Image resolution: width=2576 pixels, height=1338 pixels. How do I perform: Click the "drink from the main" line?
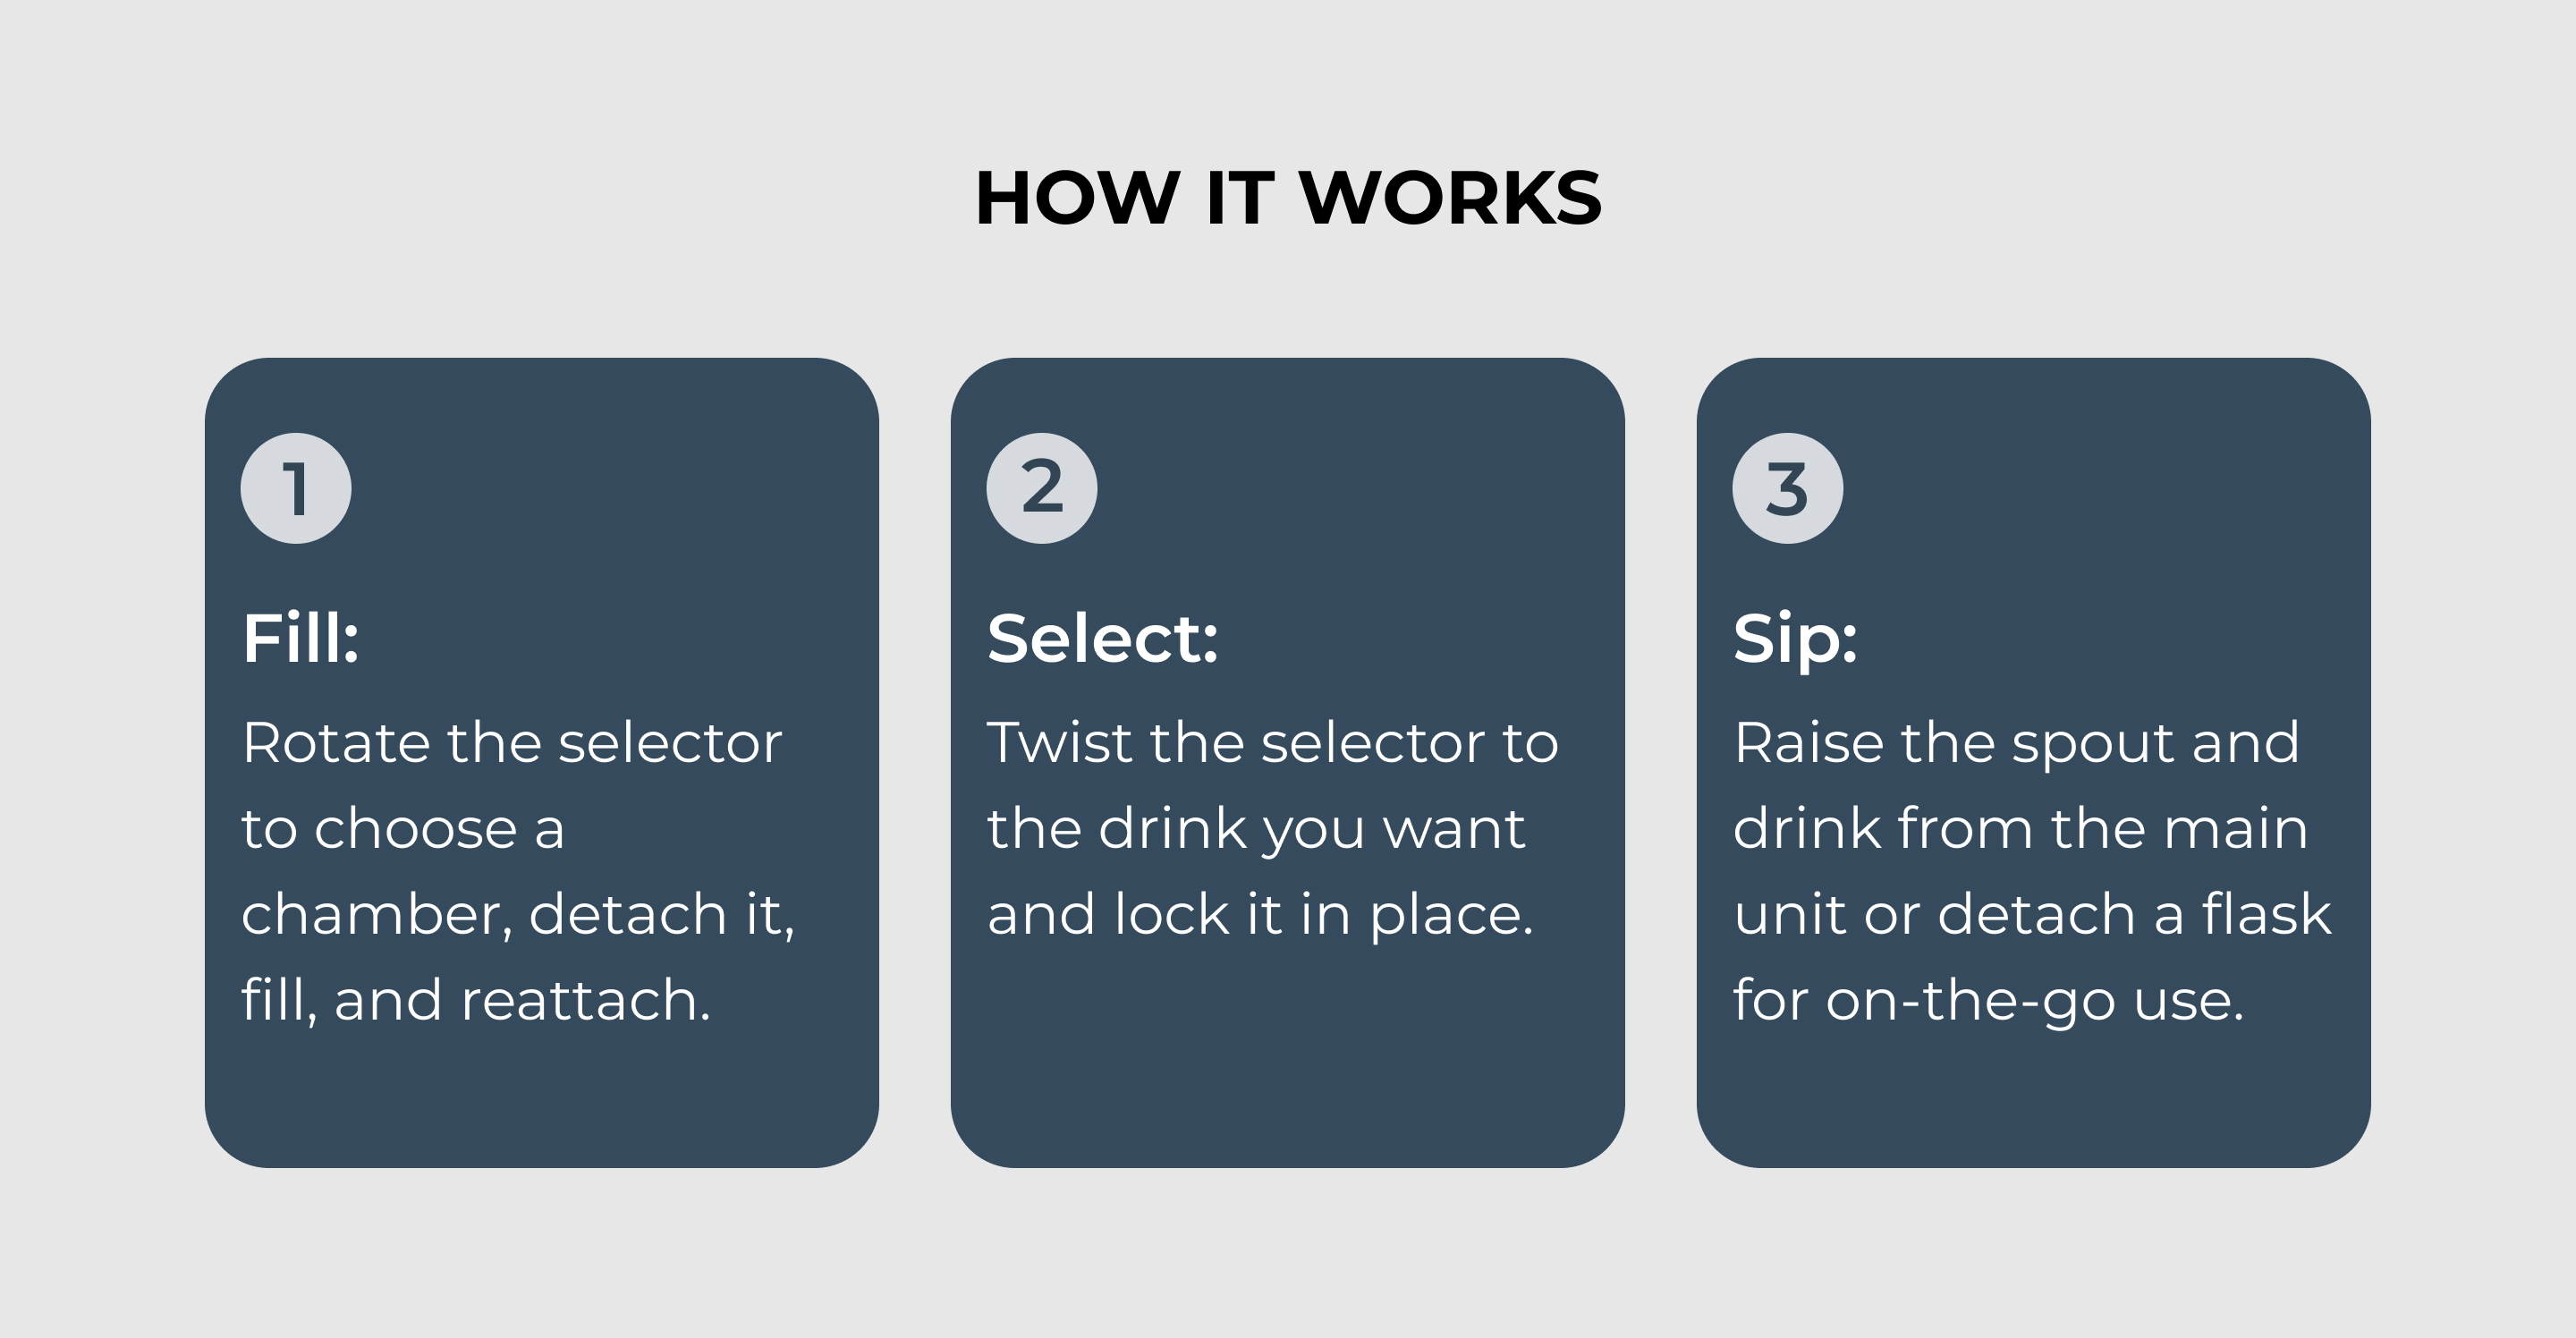(x=2020, y=829)
